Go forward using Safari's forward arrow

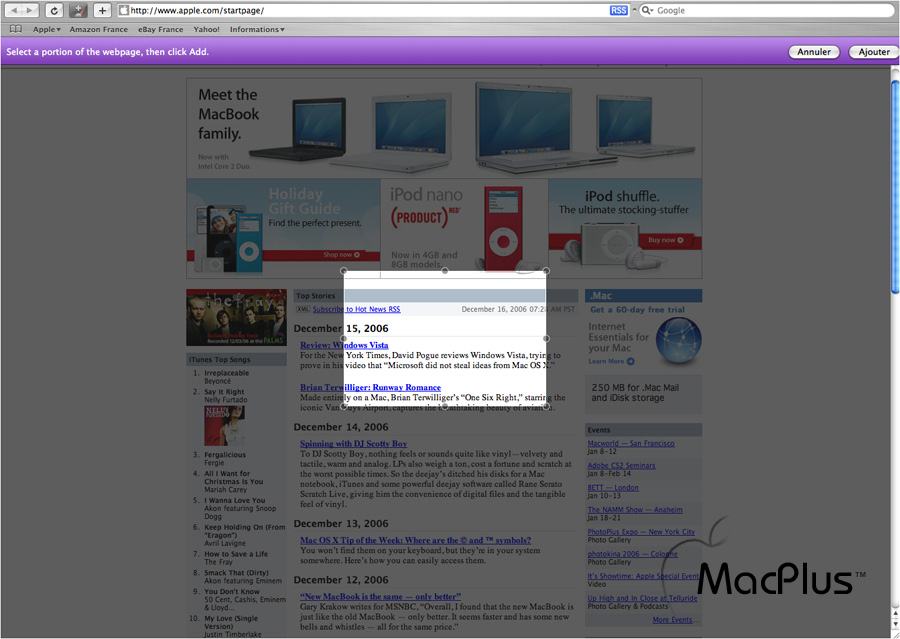coord(30,10)
